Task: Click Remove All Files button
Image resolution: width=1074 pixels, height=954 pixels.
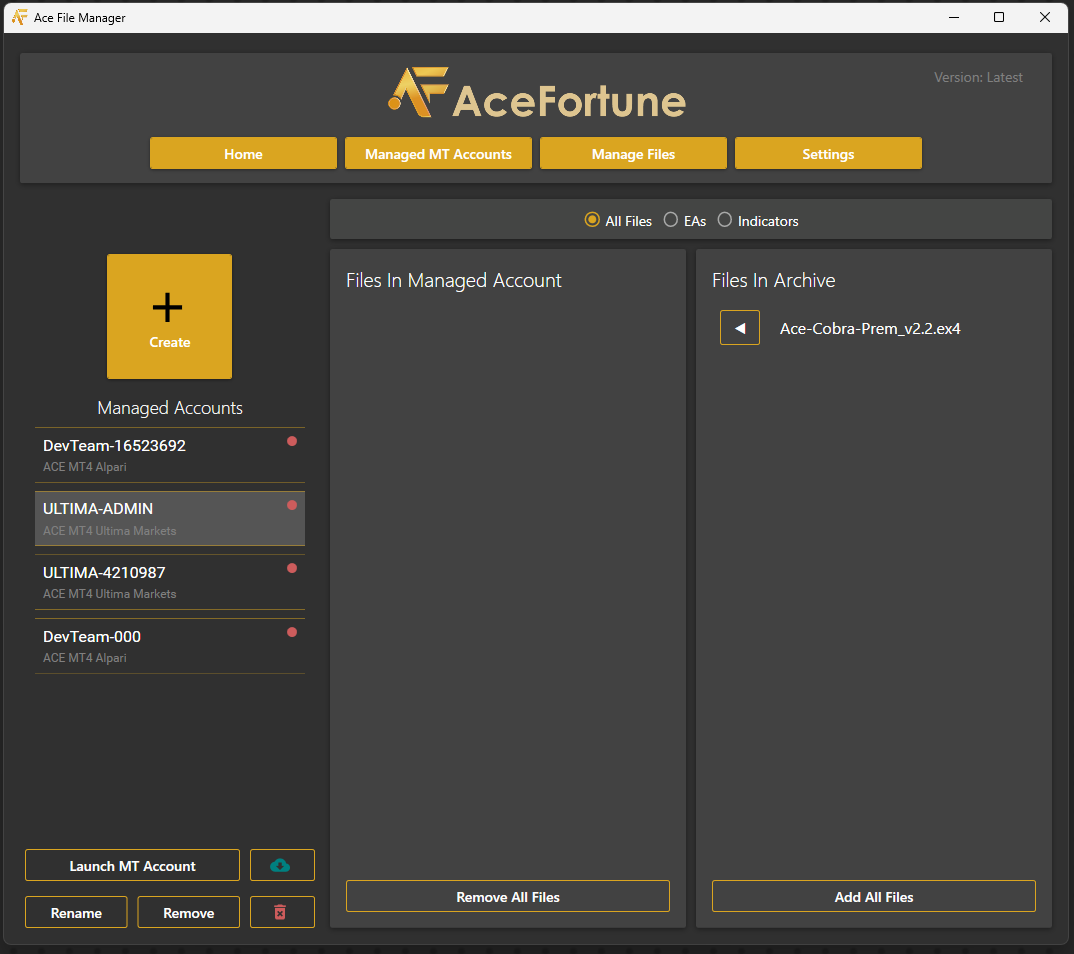Action: (x=508, y=896)
